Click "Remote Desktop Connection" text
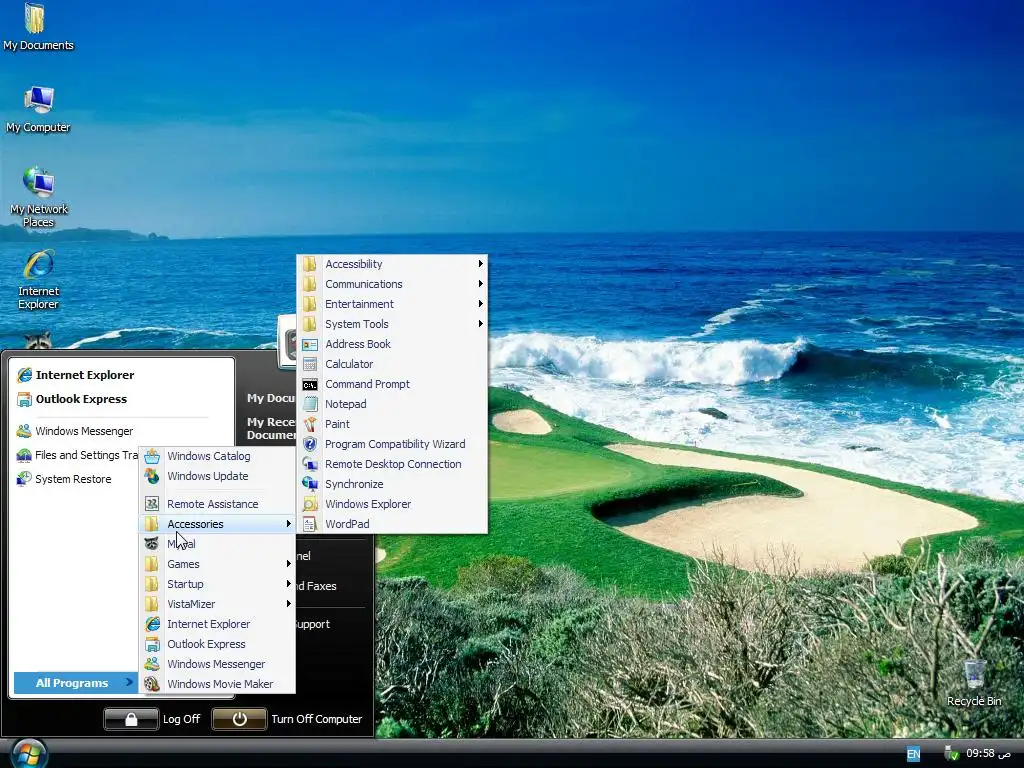Viewport: 1024px width, 768px height. [x=393, y=464]
